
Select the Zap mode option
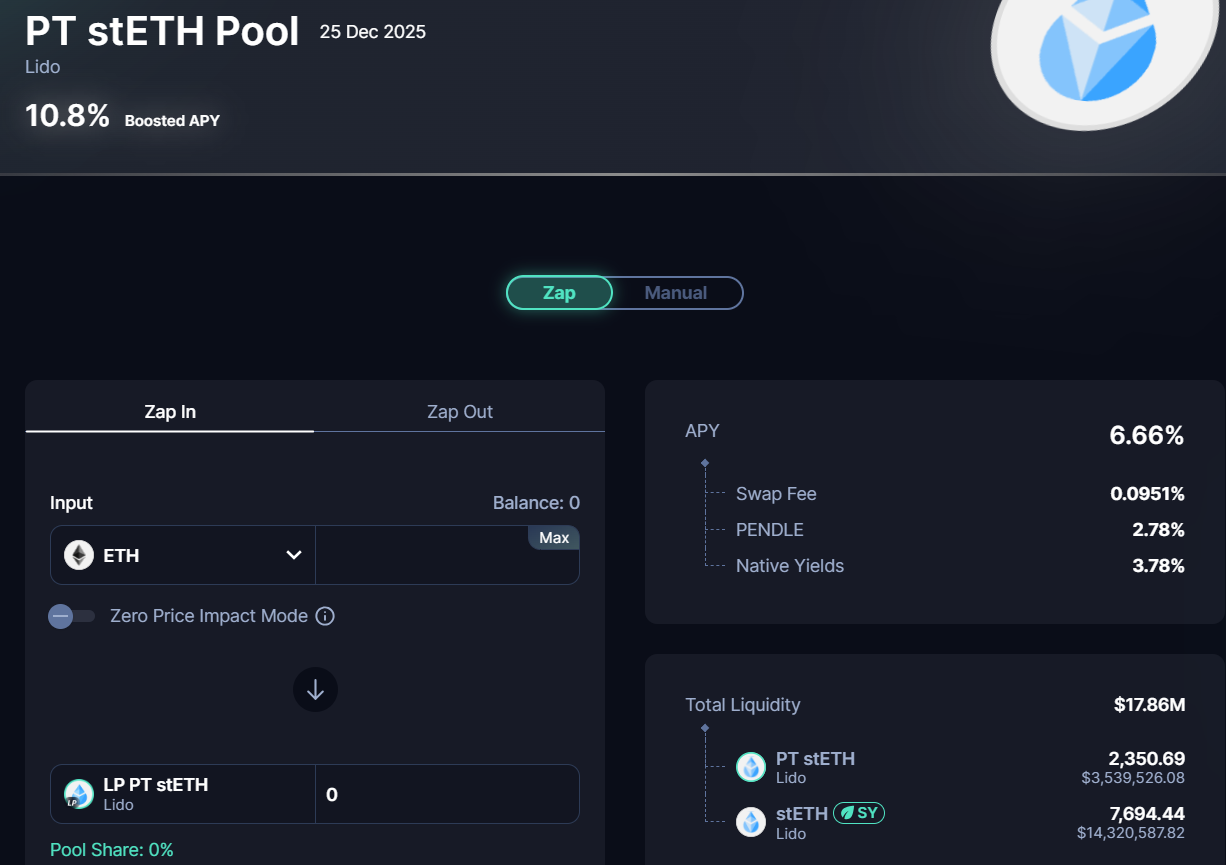click(559, 293)
